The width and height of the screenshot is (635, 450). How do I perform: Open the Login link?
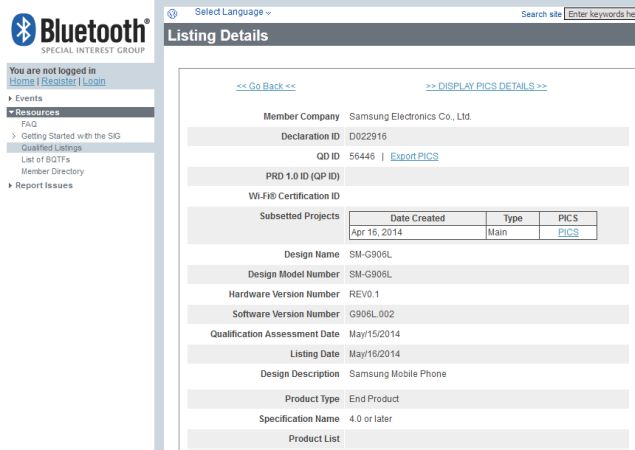tap(94, 81)
